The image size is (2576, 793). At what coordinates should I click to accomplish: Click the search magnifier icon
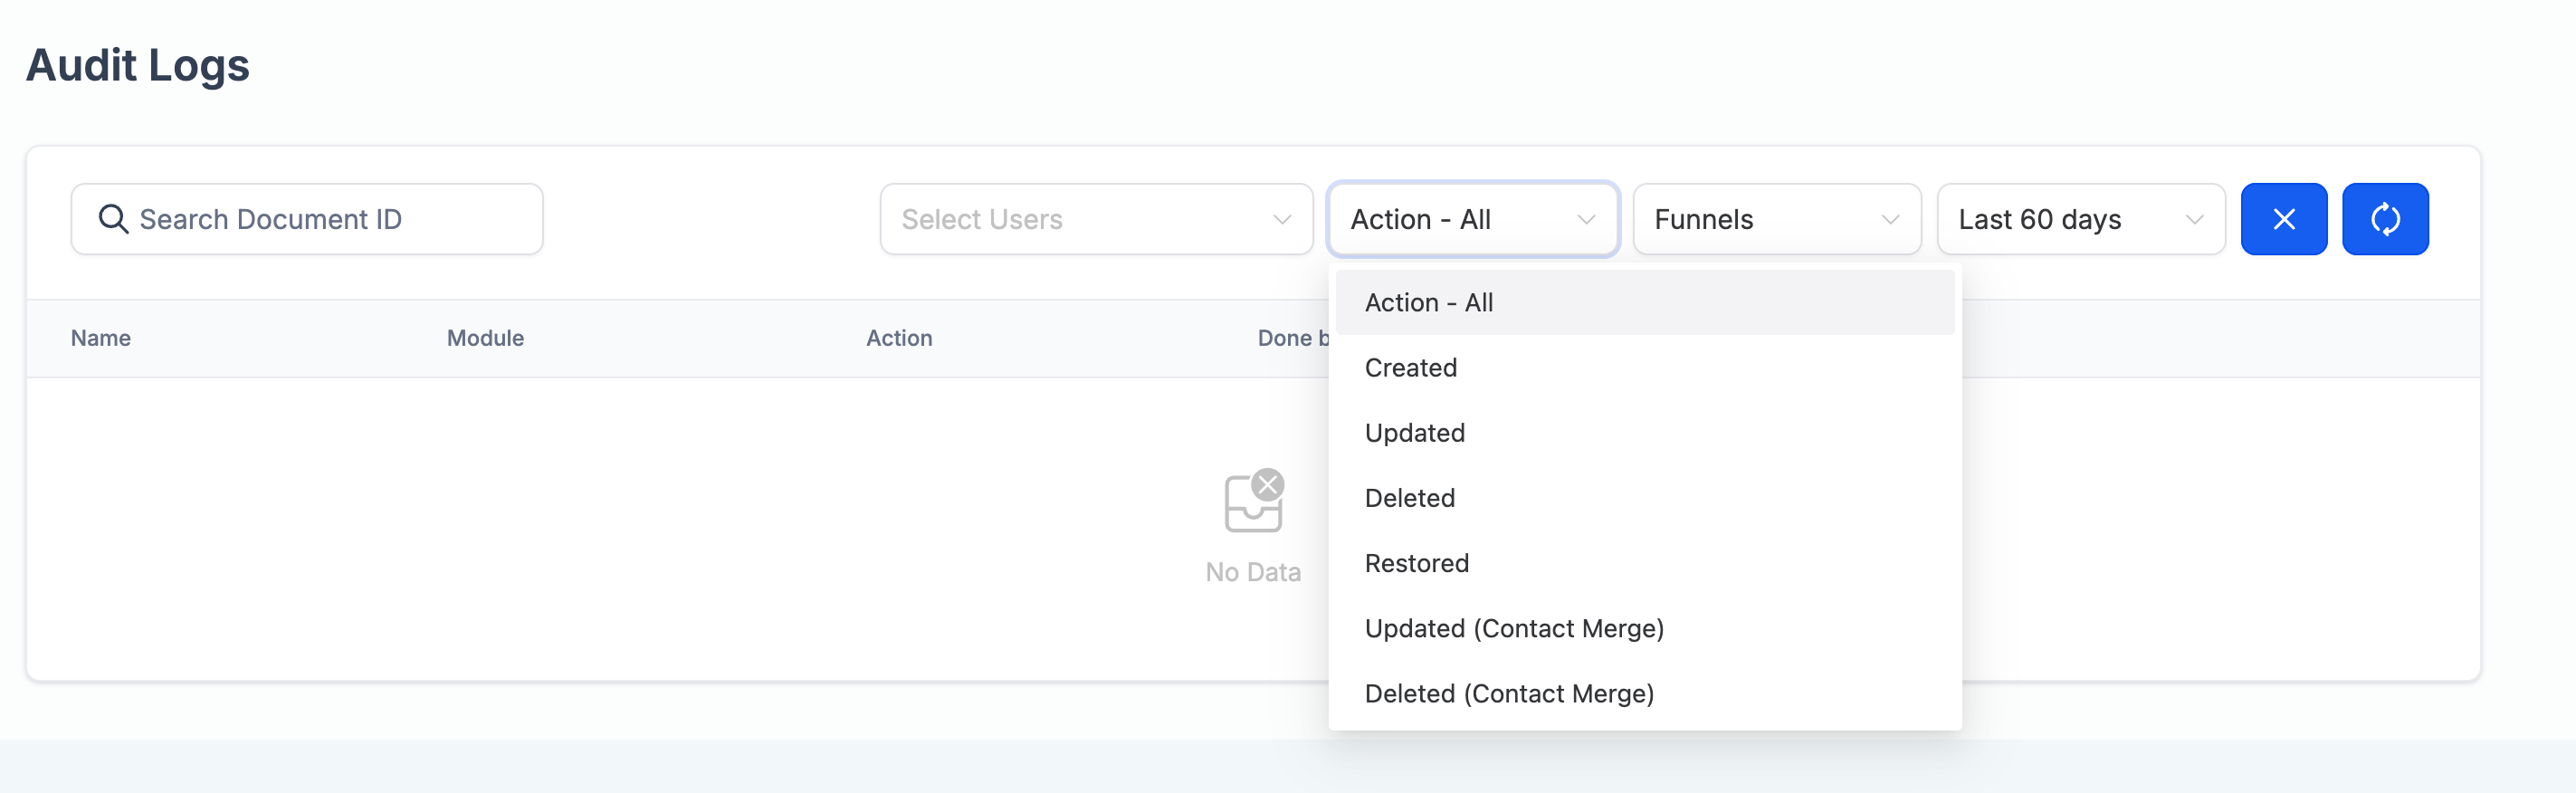[x=113, y=219]
